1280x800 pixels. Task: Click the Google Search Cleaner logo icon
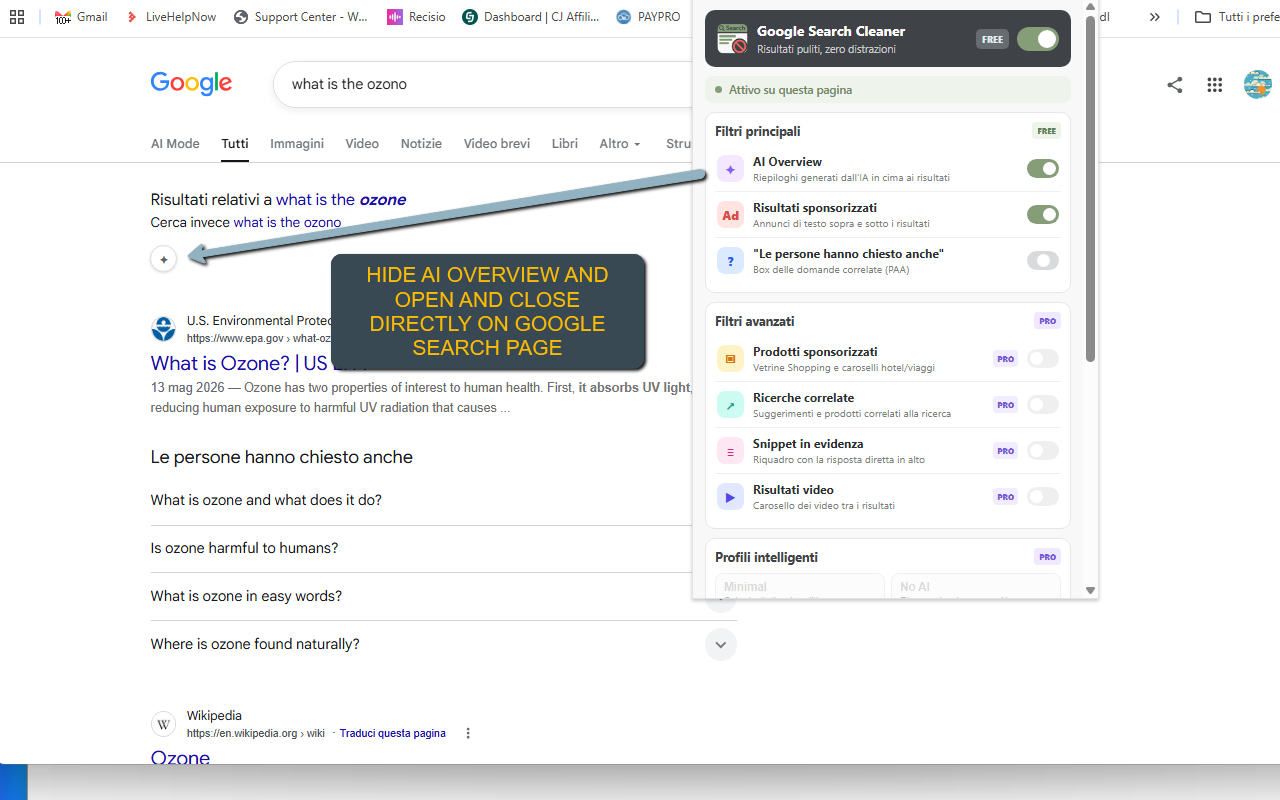pyautogui.click(x=733, y=39)
